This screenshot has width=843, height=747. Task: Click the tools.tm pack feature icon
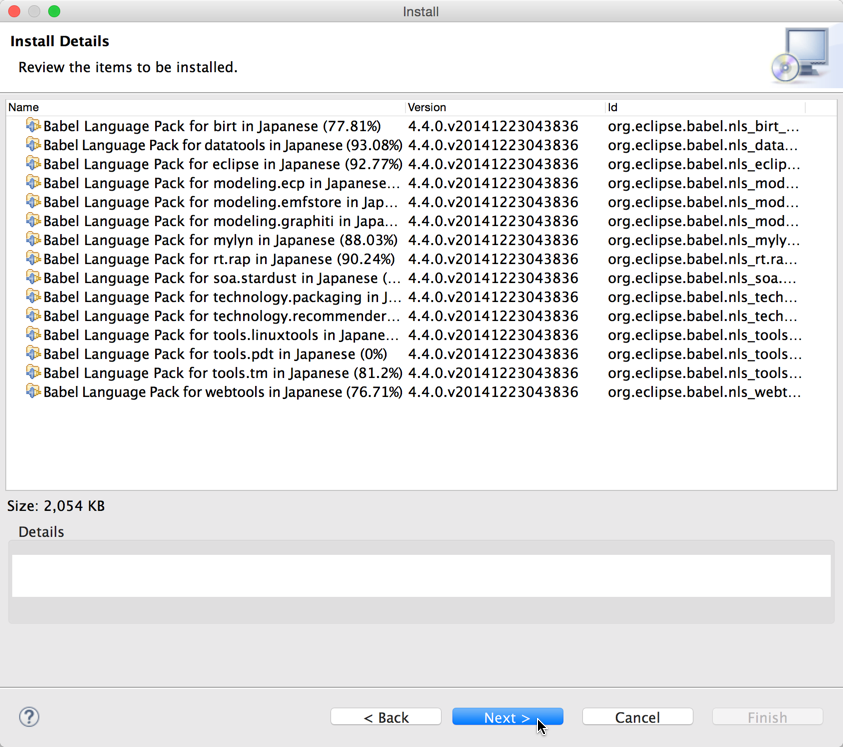(33, 373)
